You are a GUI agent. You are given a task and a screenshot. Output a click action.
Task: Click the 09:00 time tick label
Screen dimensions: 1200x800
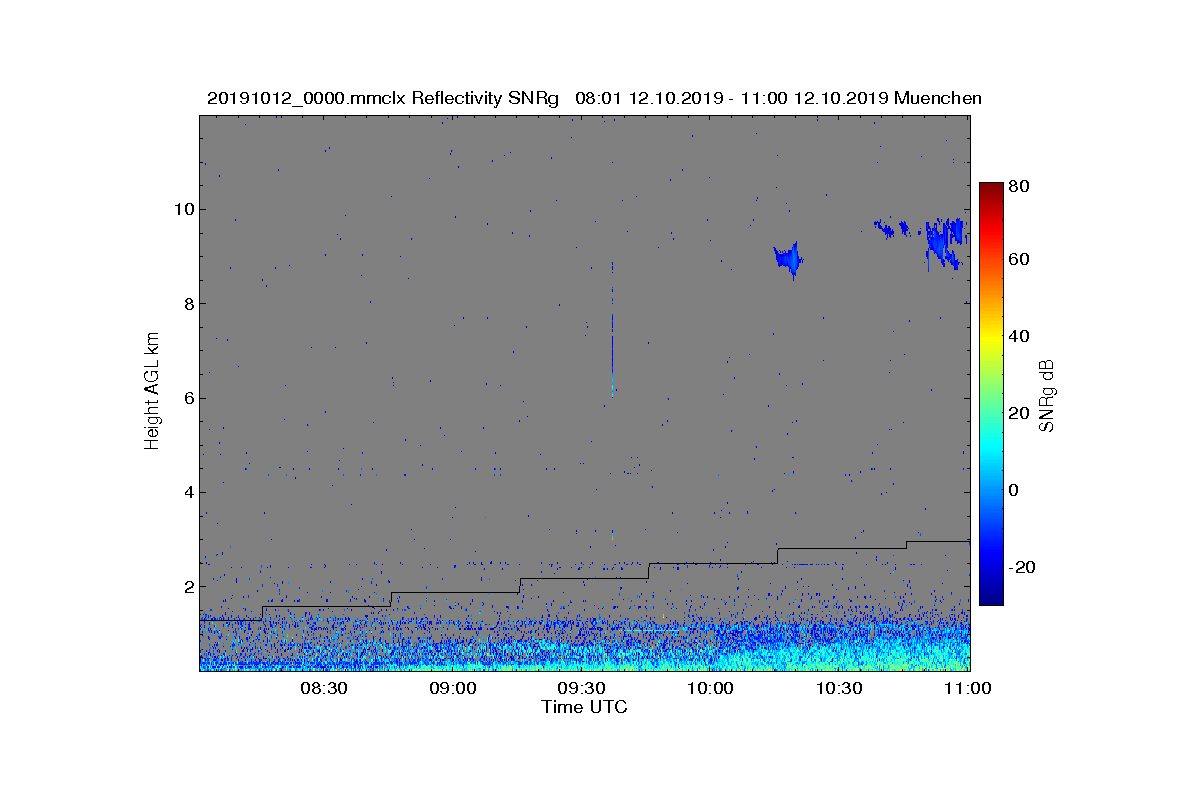point(452,688)
